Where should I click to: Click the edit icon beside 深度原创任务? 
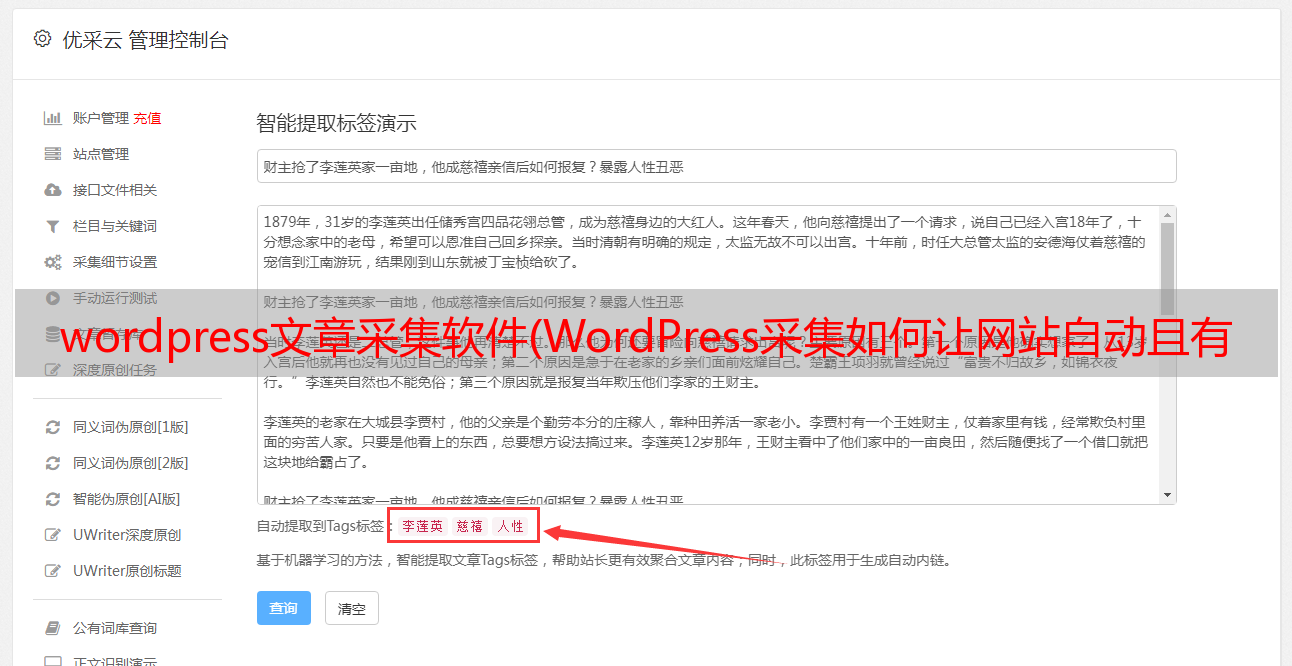click(x=52, y=370)
